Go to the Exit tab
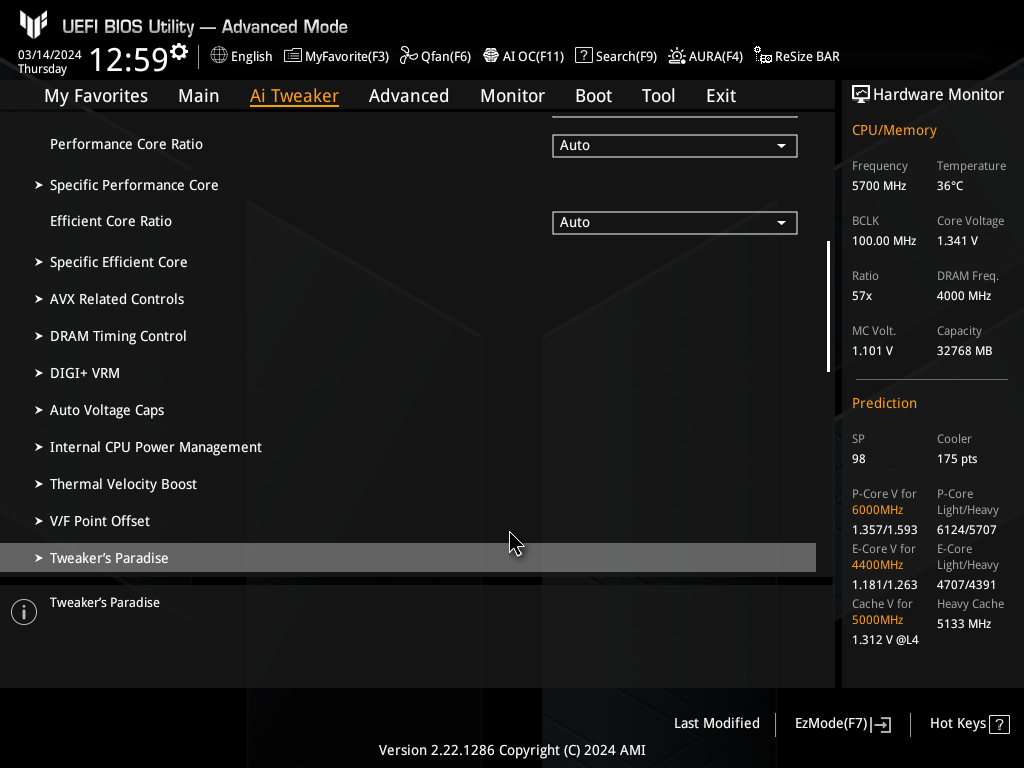This screenshot has width=1024, height=768. click(x=721, y=96)
